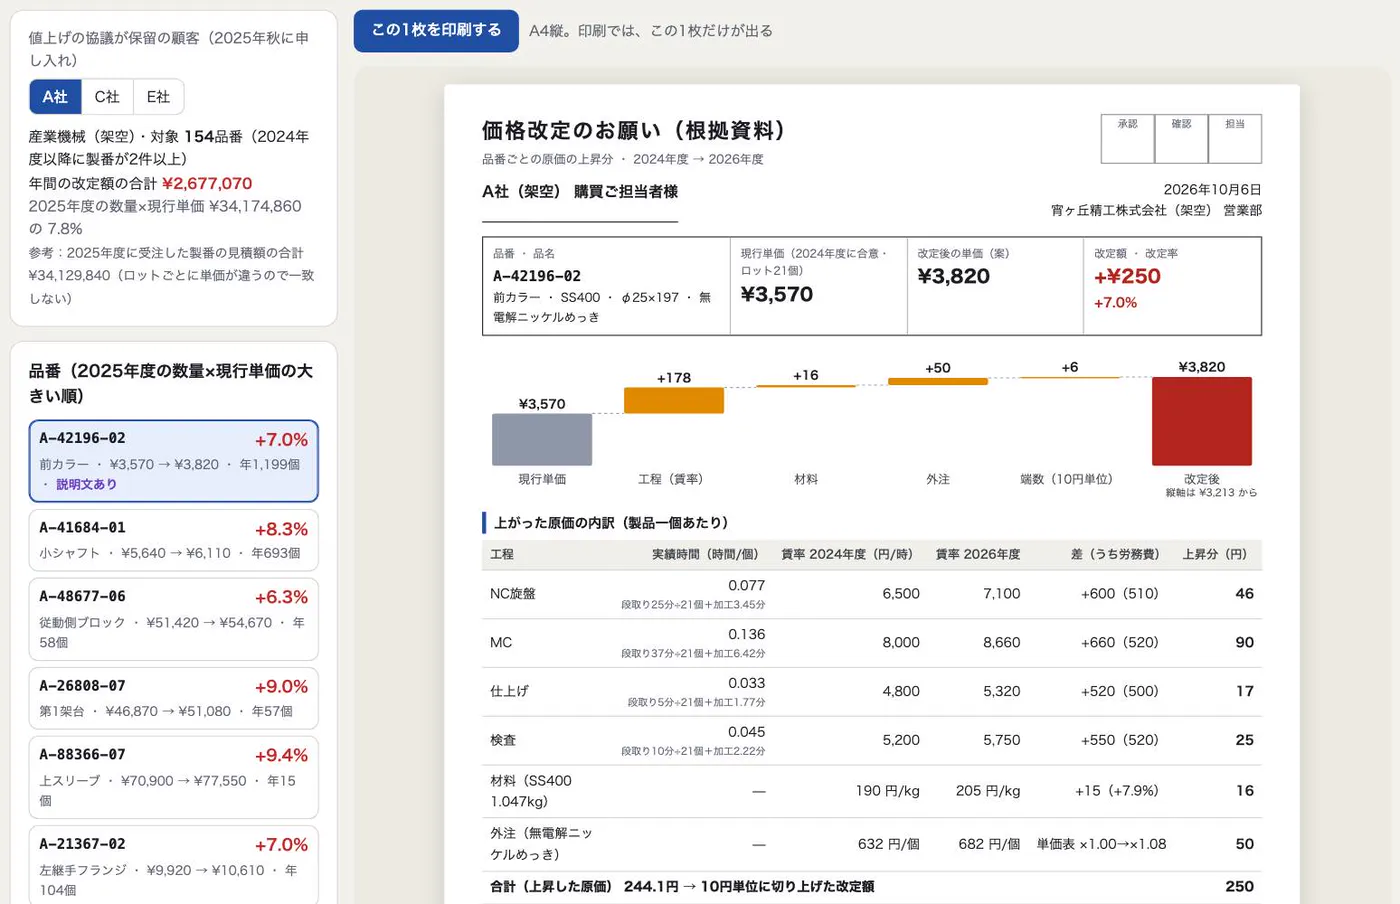Viewport: 1400px width, 904px height.
Task: Click the 上がった原価の内訳 section heading
Action: pos(612,523)
